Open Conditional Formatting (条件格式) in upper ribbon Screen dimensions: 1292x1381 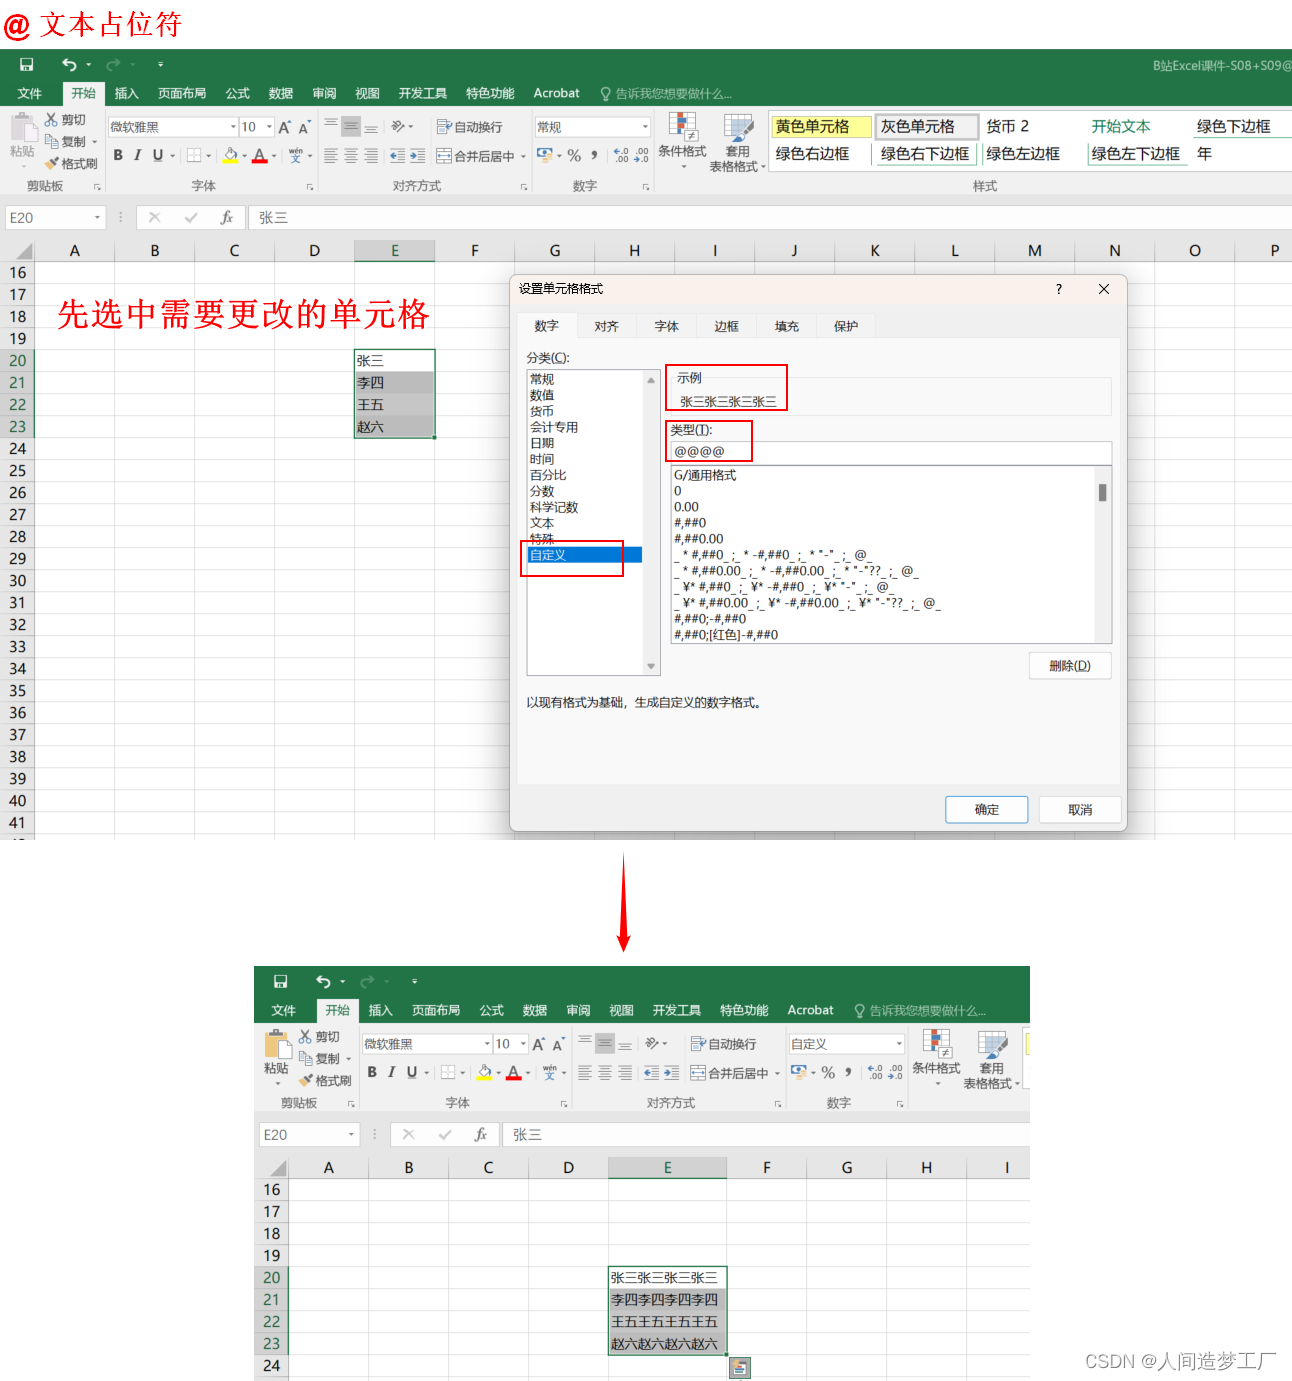pyautogui.click(x=683, y=138)
